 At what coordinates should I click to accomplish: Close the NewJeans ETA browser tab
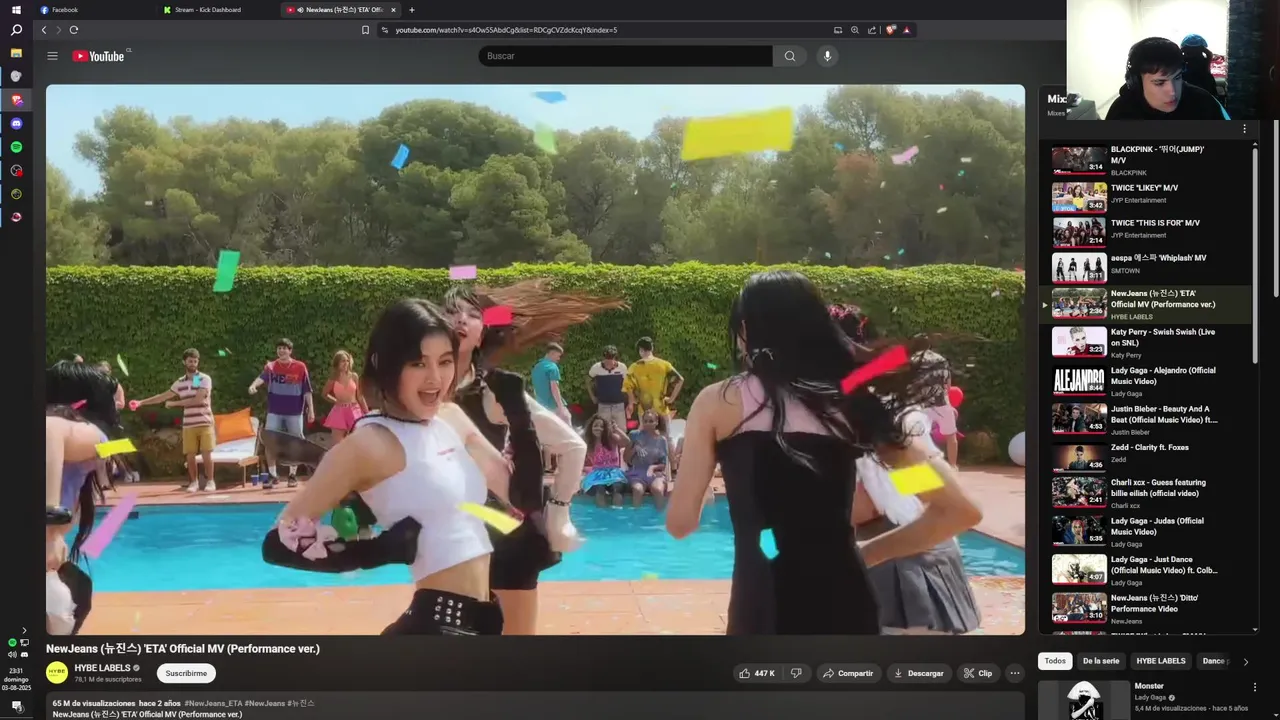[x=393, y=10]
